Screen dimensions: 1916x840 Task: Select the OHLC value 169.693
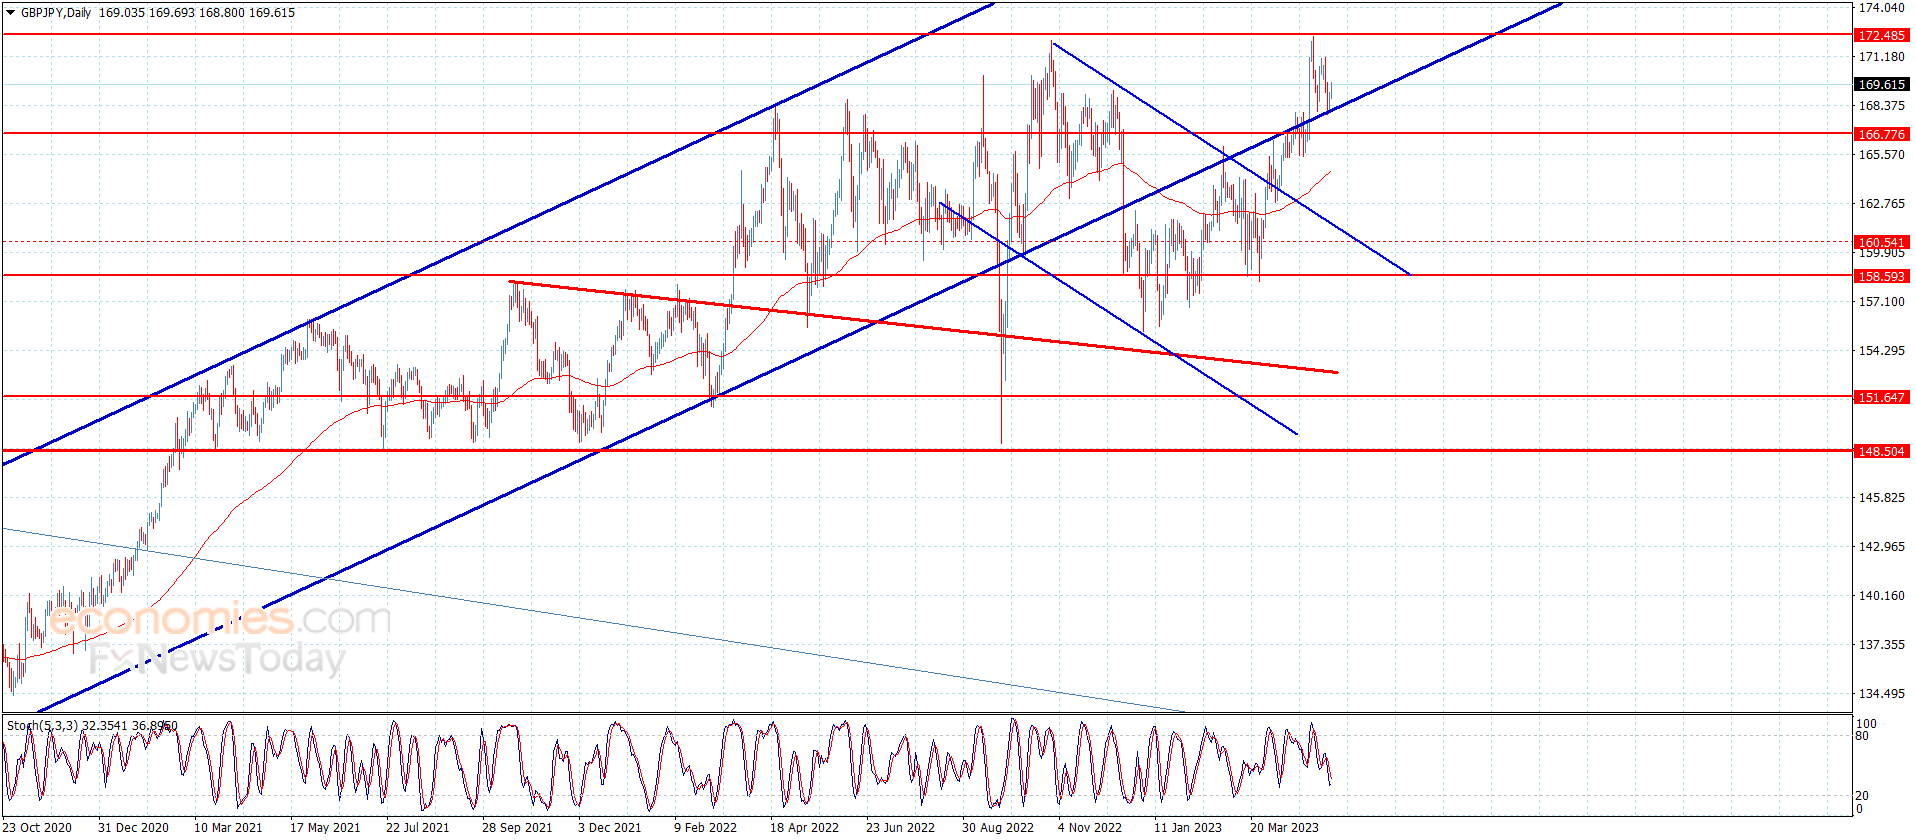(x=172, y=13)
